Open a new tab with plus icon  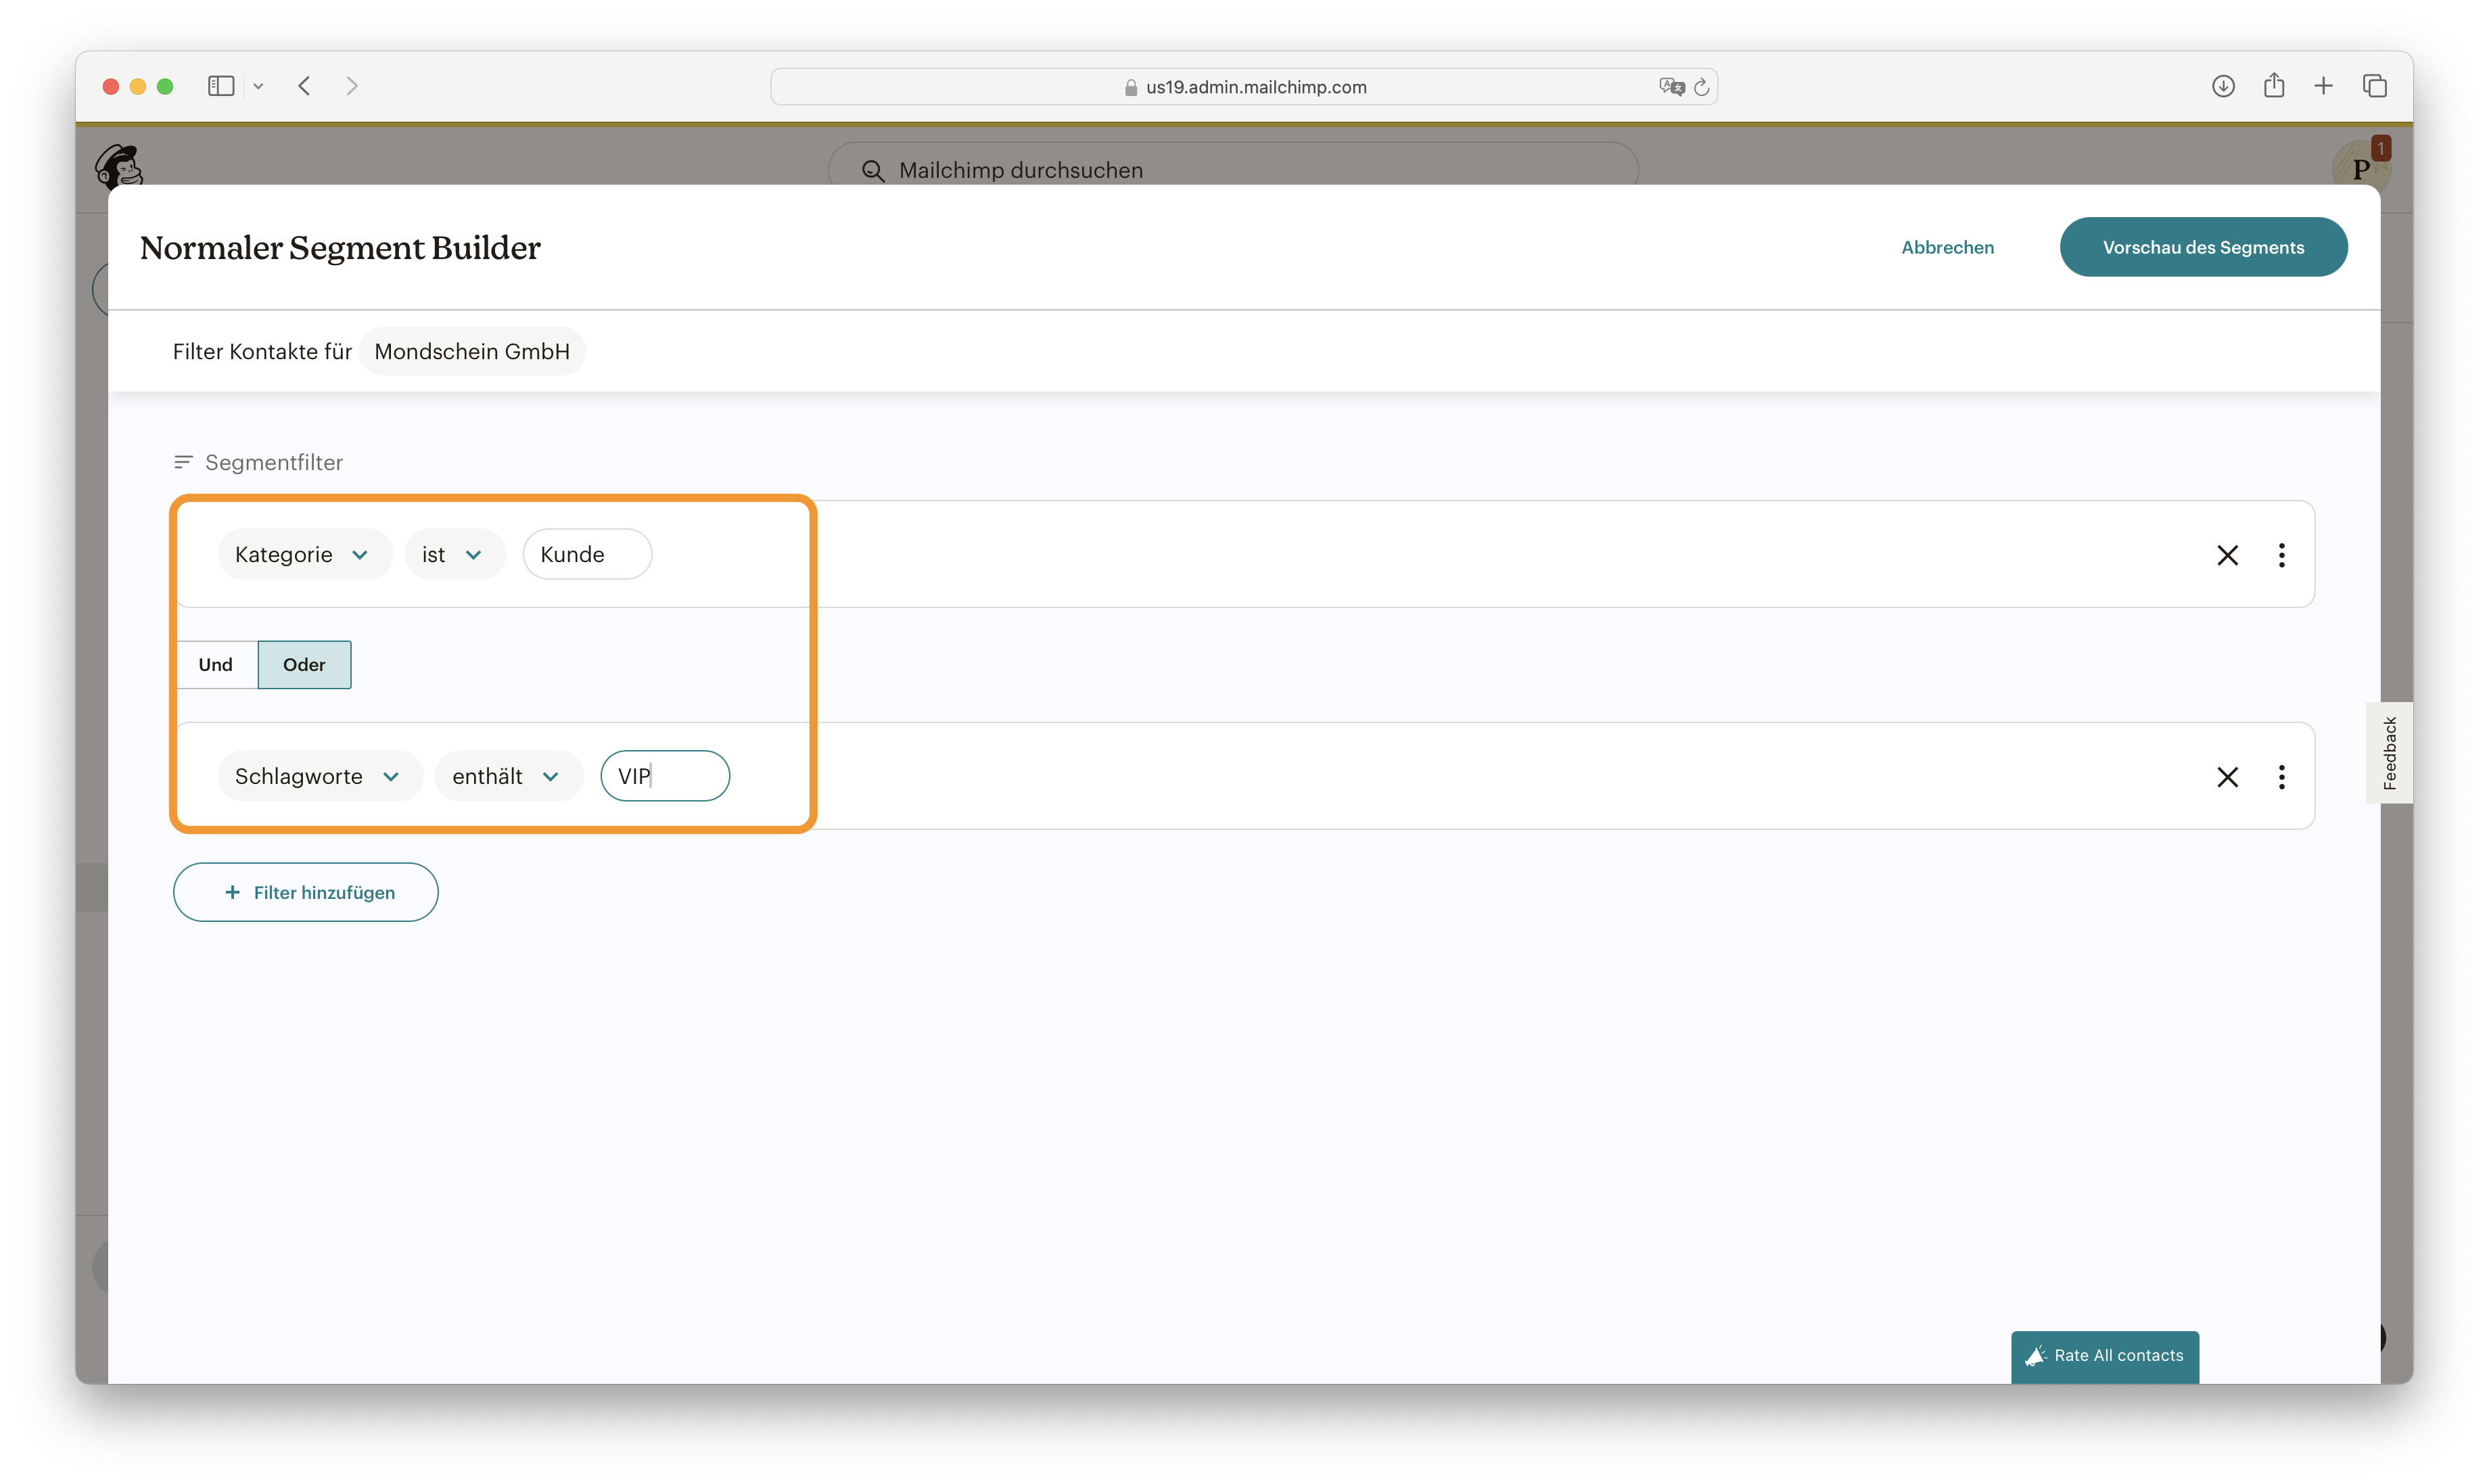click(x=2324, y=86)
